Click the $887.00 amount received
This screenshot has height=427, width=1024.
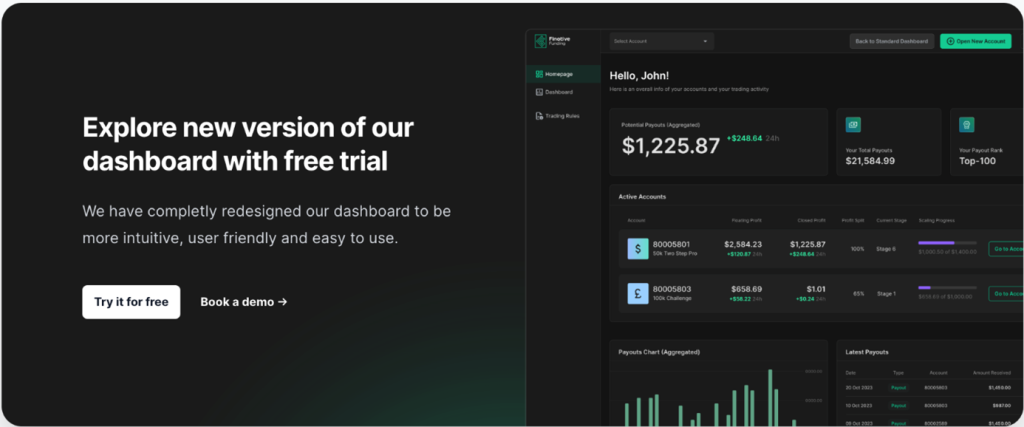point(1002,405)
